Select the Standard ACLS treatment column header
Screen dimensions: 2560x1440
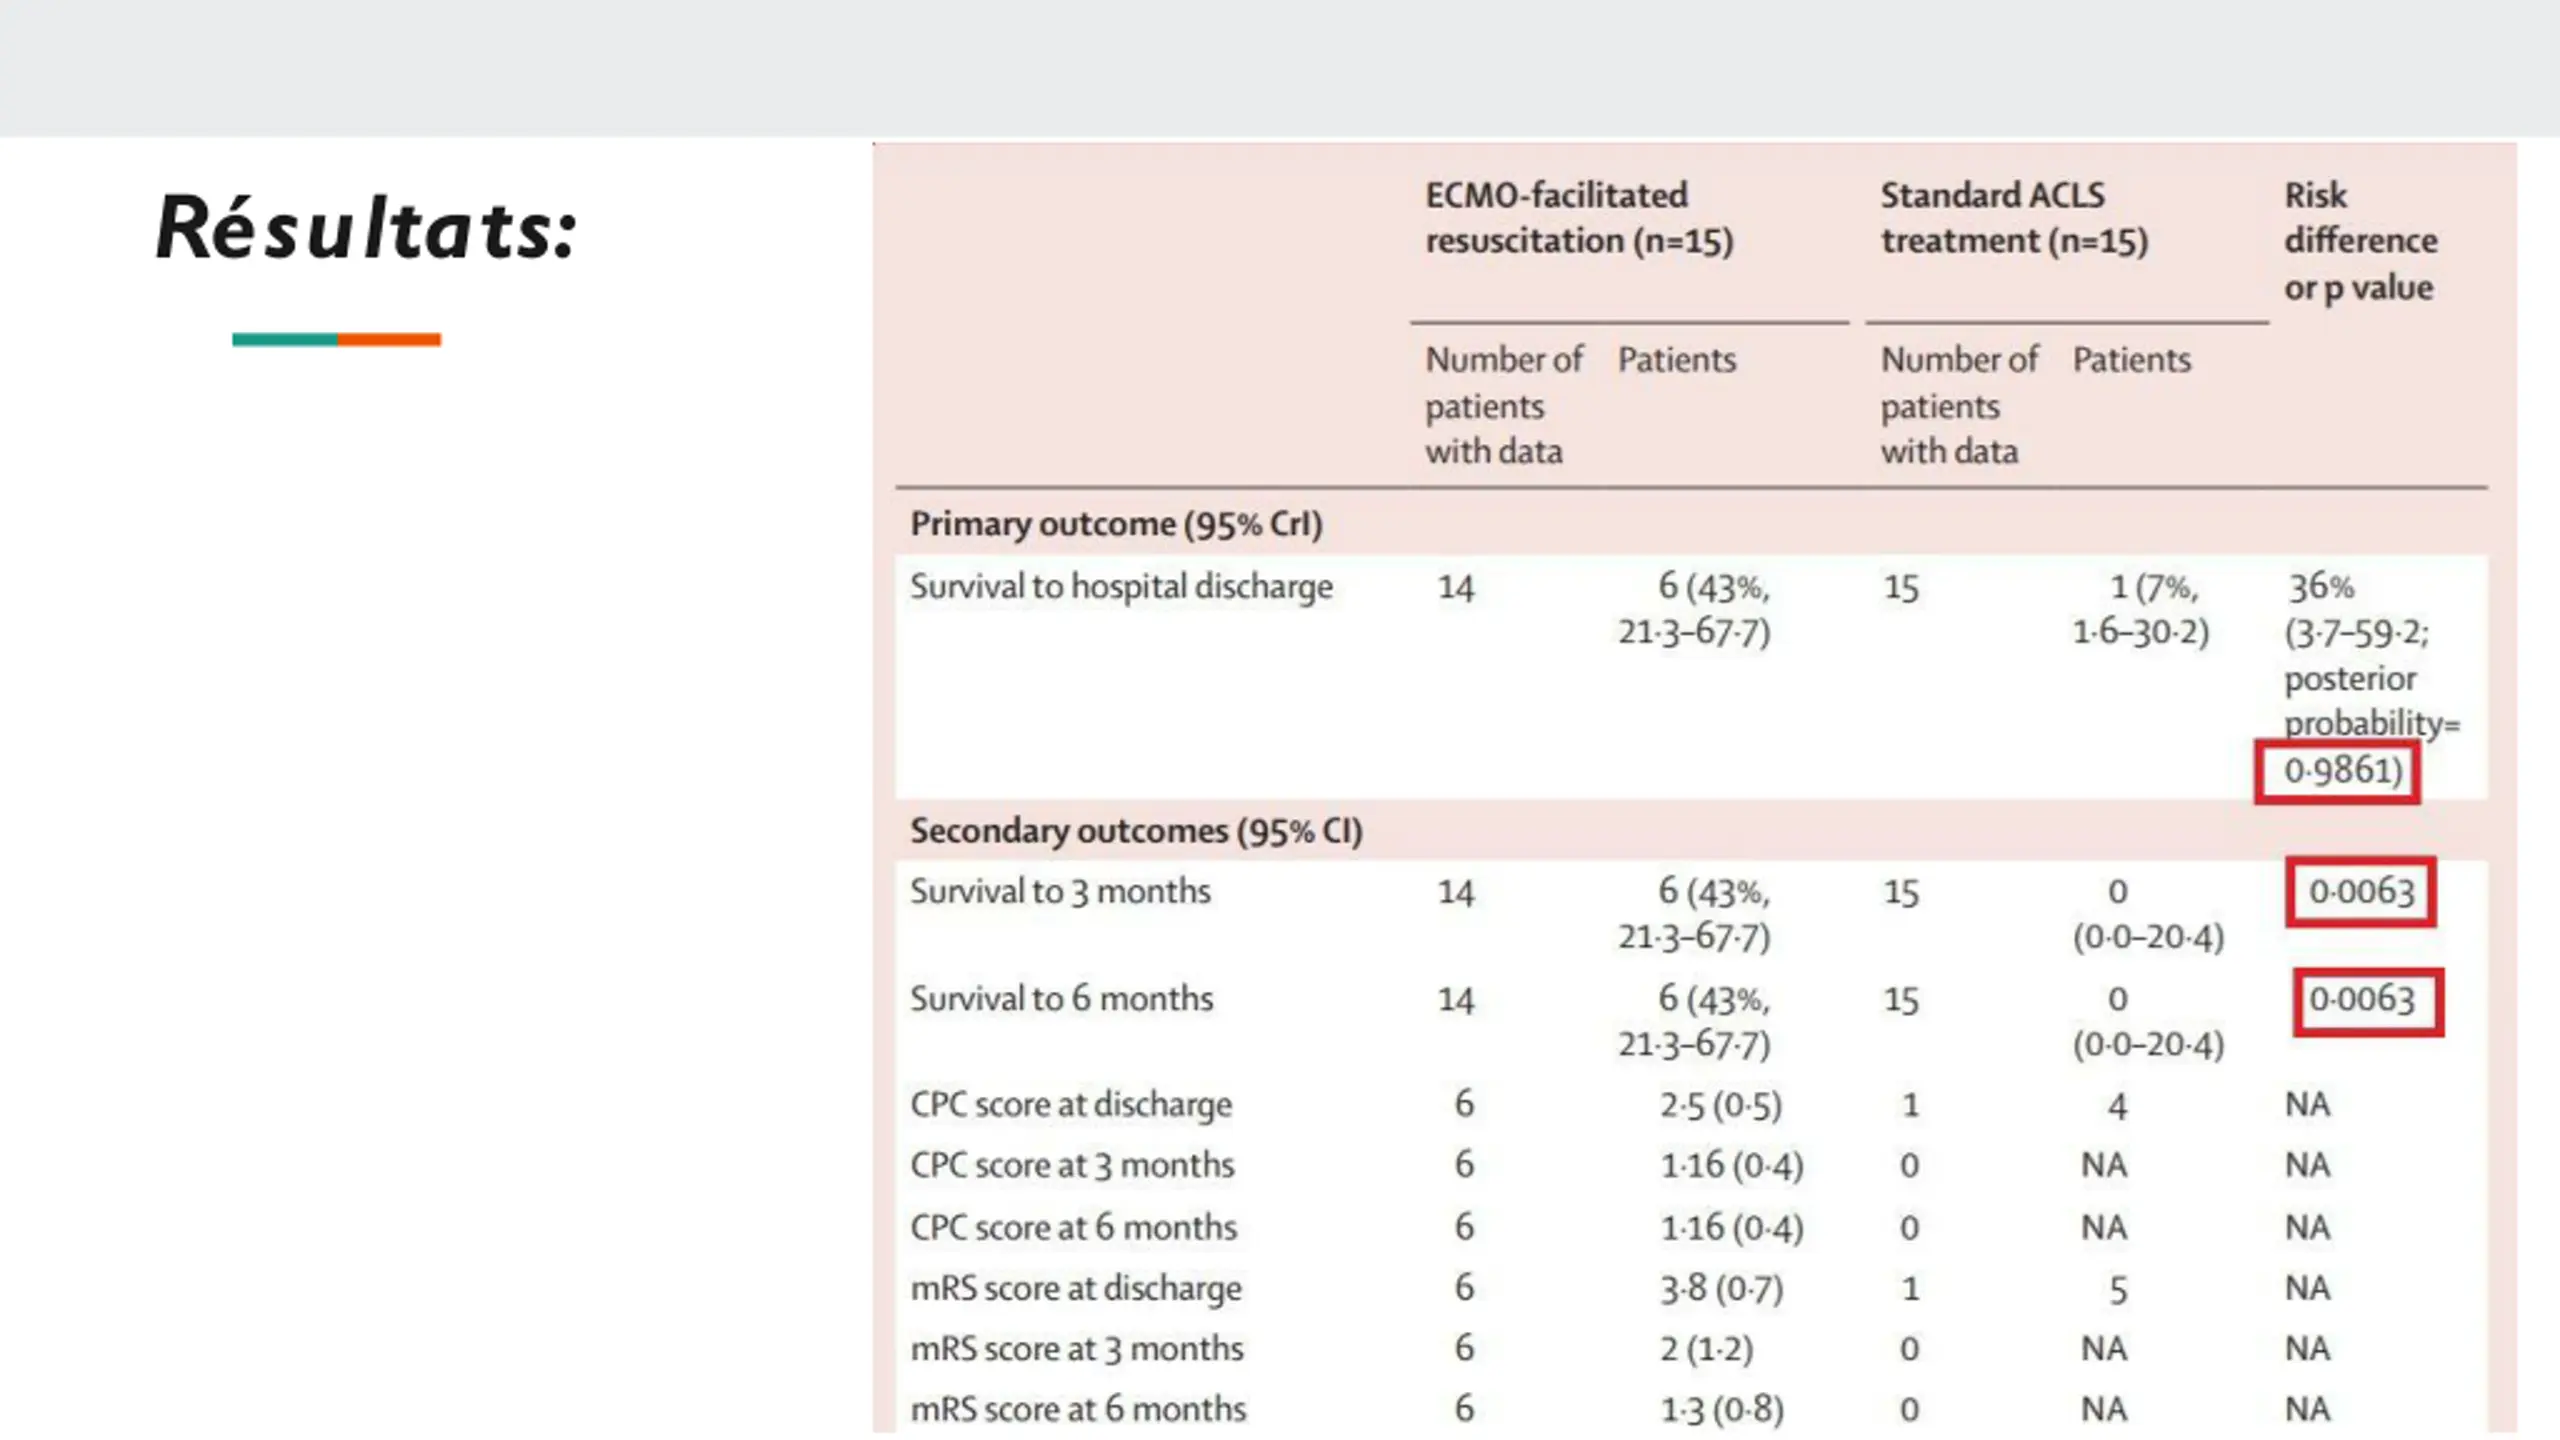click(2014, 218)
